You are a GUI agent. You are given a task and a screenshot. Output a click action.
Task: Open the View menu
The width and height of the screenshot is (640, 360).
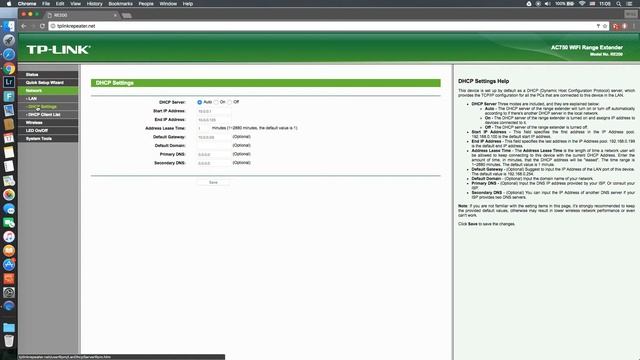point(76,4)
